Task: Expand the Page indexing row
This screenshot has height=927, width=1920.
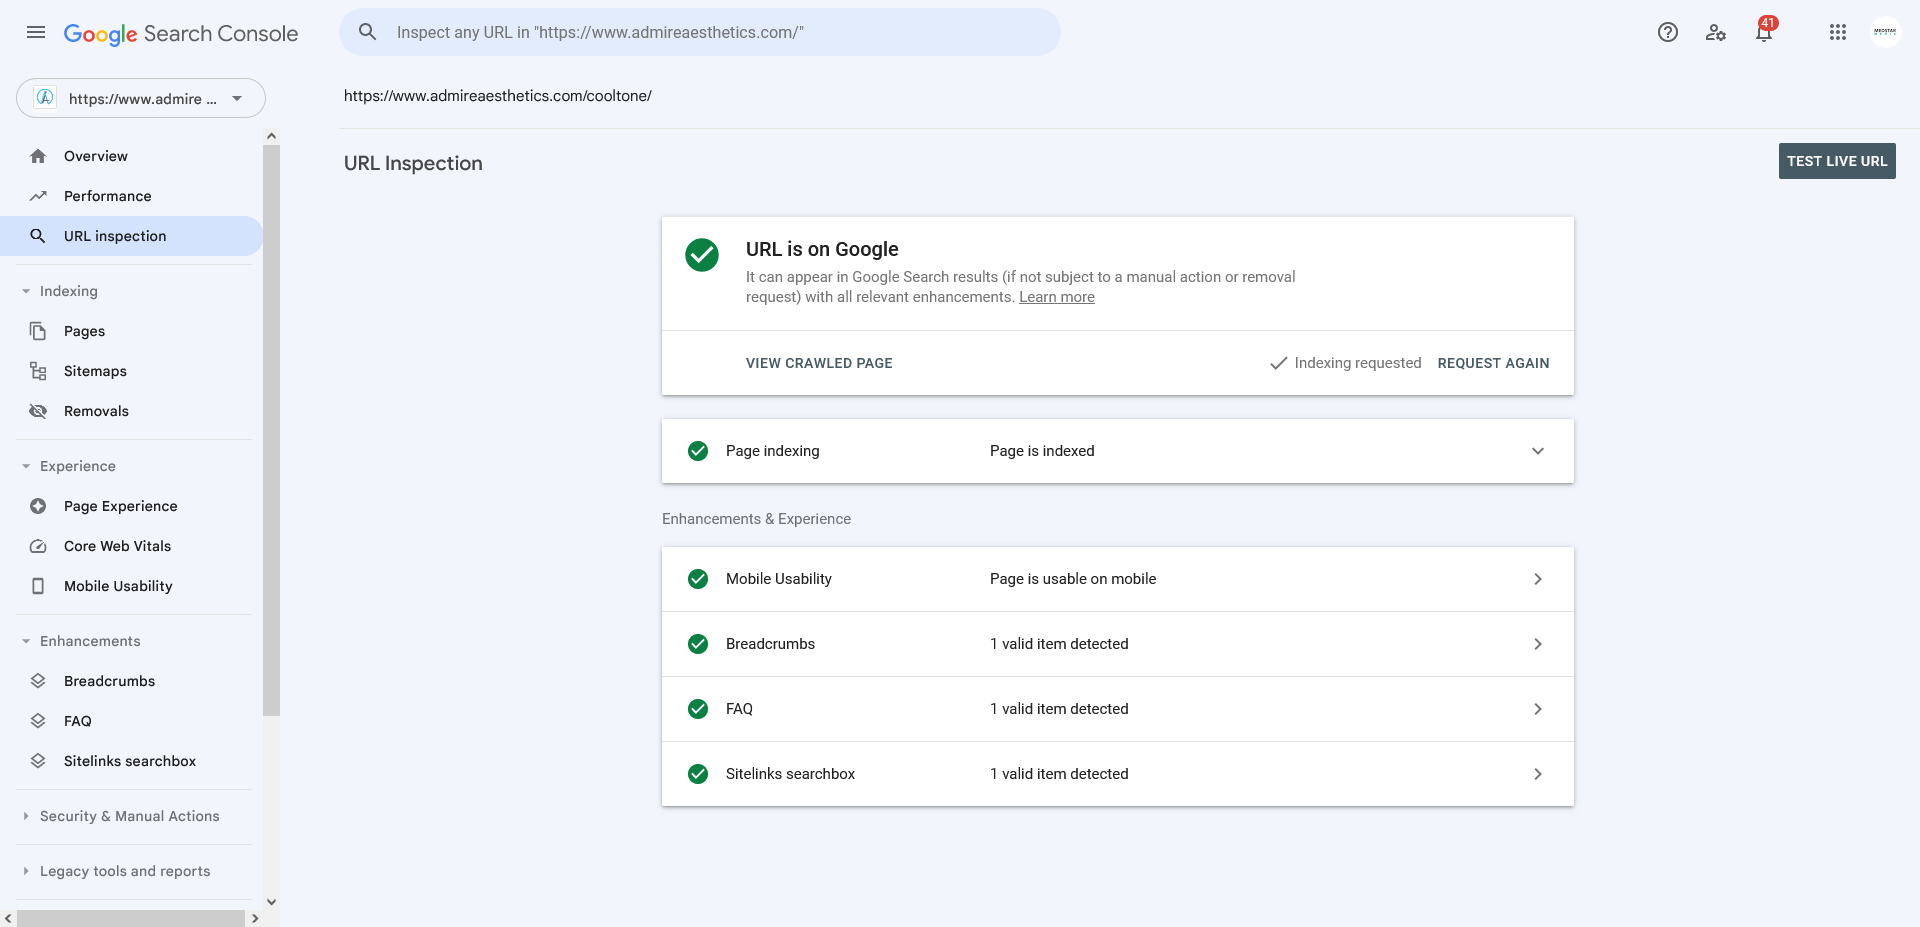Action: [x=1118, y=451]
